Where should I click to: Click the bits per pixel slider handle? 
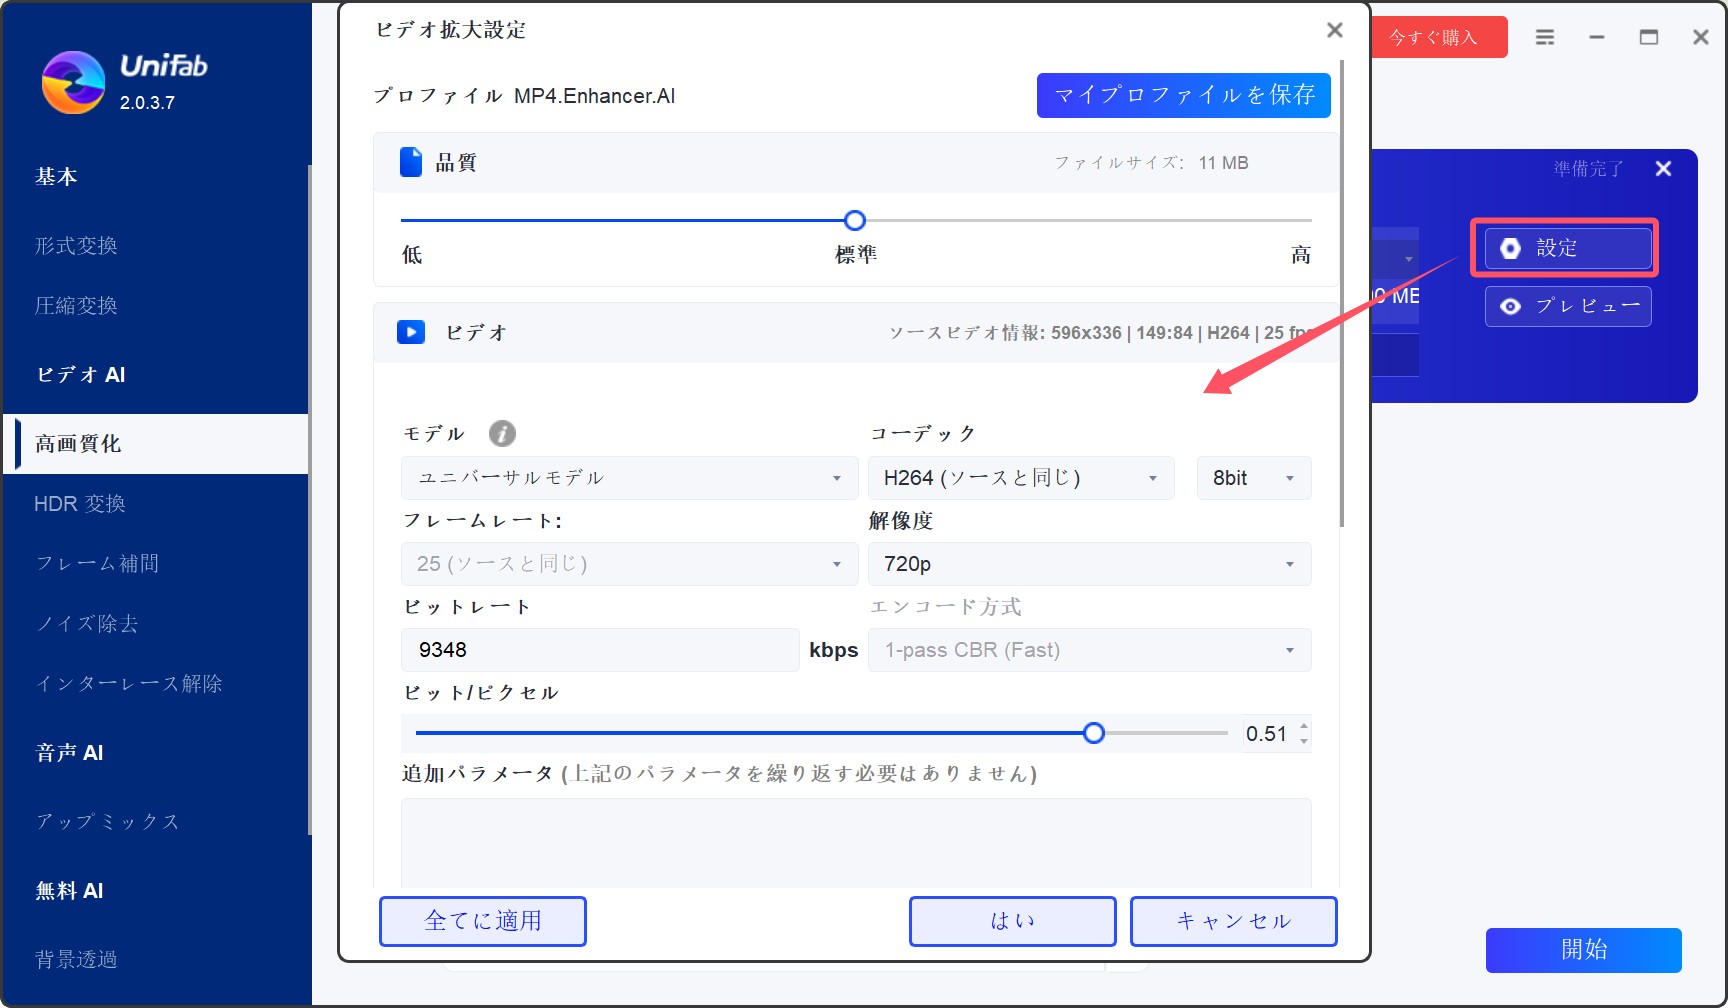point(1094,733)
